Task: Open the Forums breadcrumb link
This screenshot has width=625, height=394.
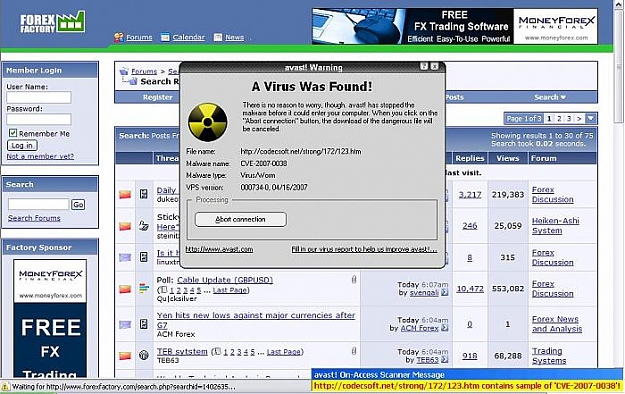Action: tap(144, 71)
